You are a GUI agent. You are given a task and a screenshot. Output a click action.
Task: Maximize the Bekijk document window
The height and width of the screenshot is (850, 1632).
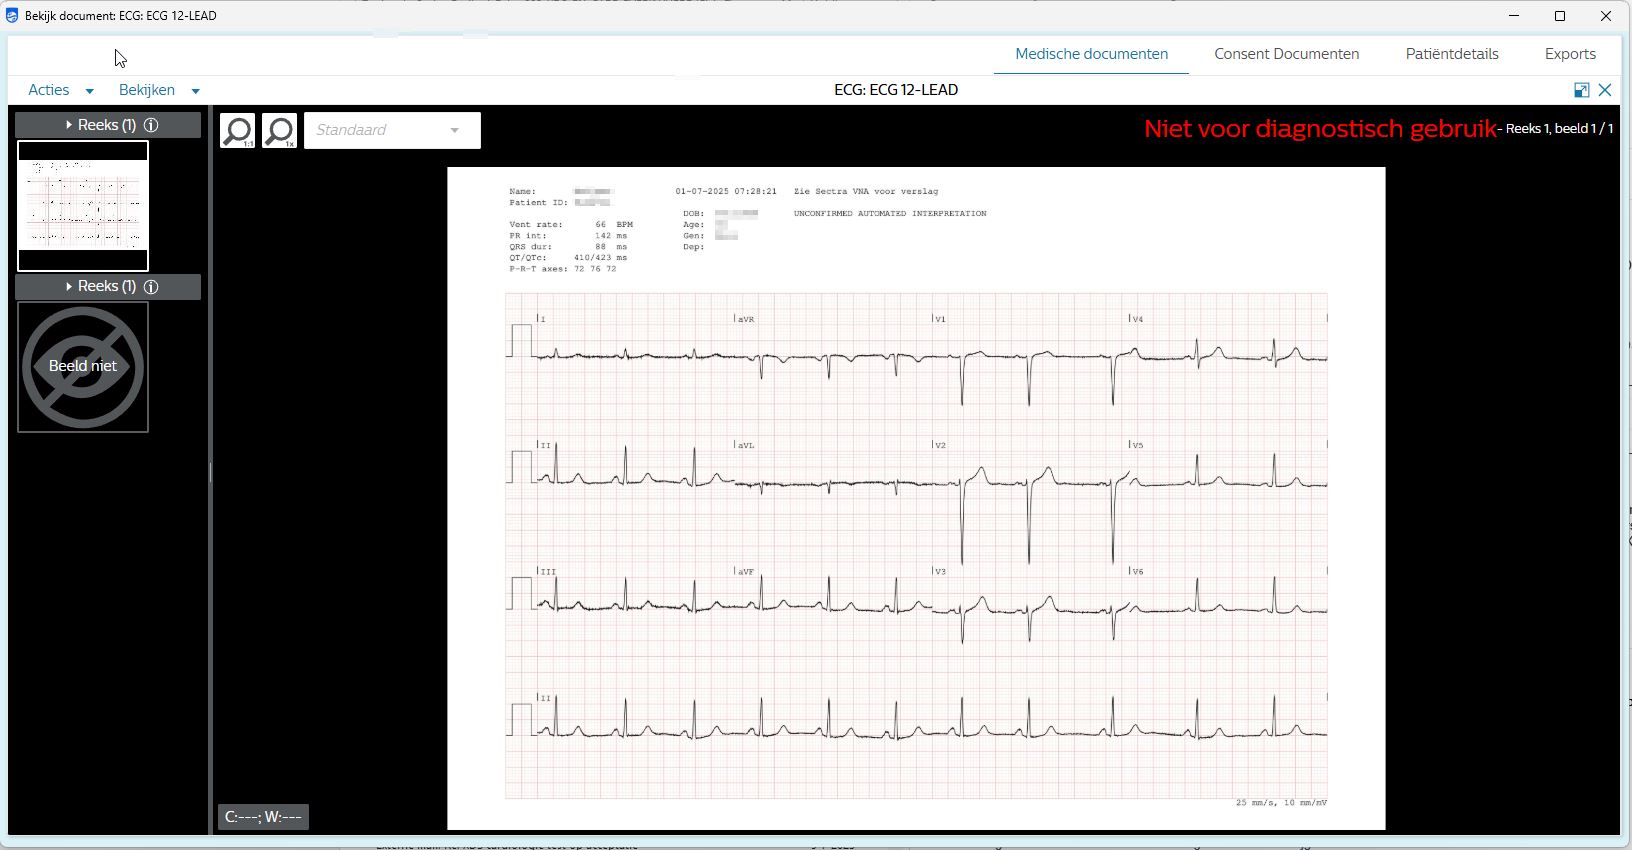click(1559, 16)
